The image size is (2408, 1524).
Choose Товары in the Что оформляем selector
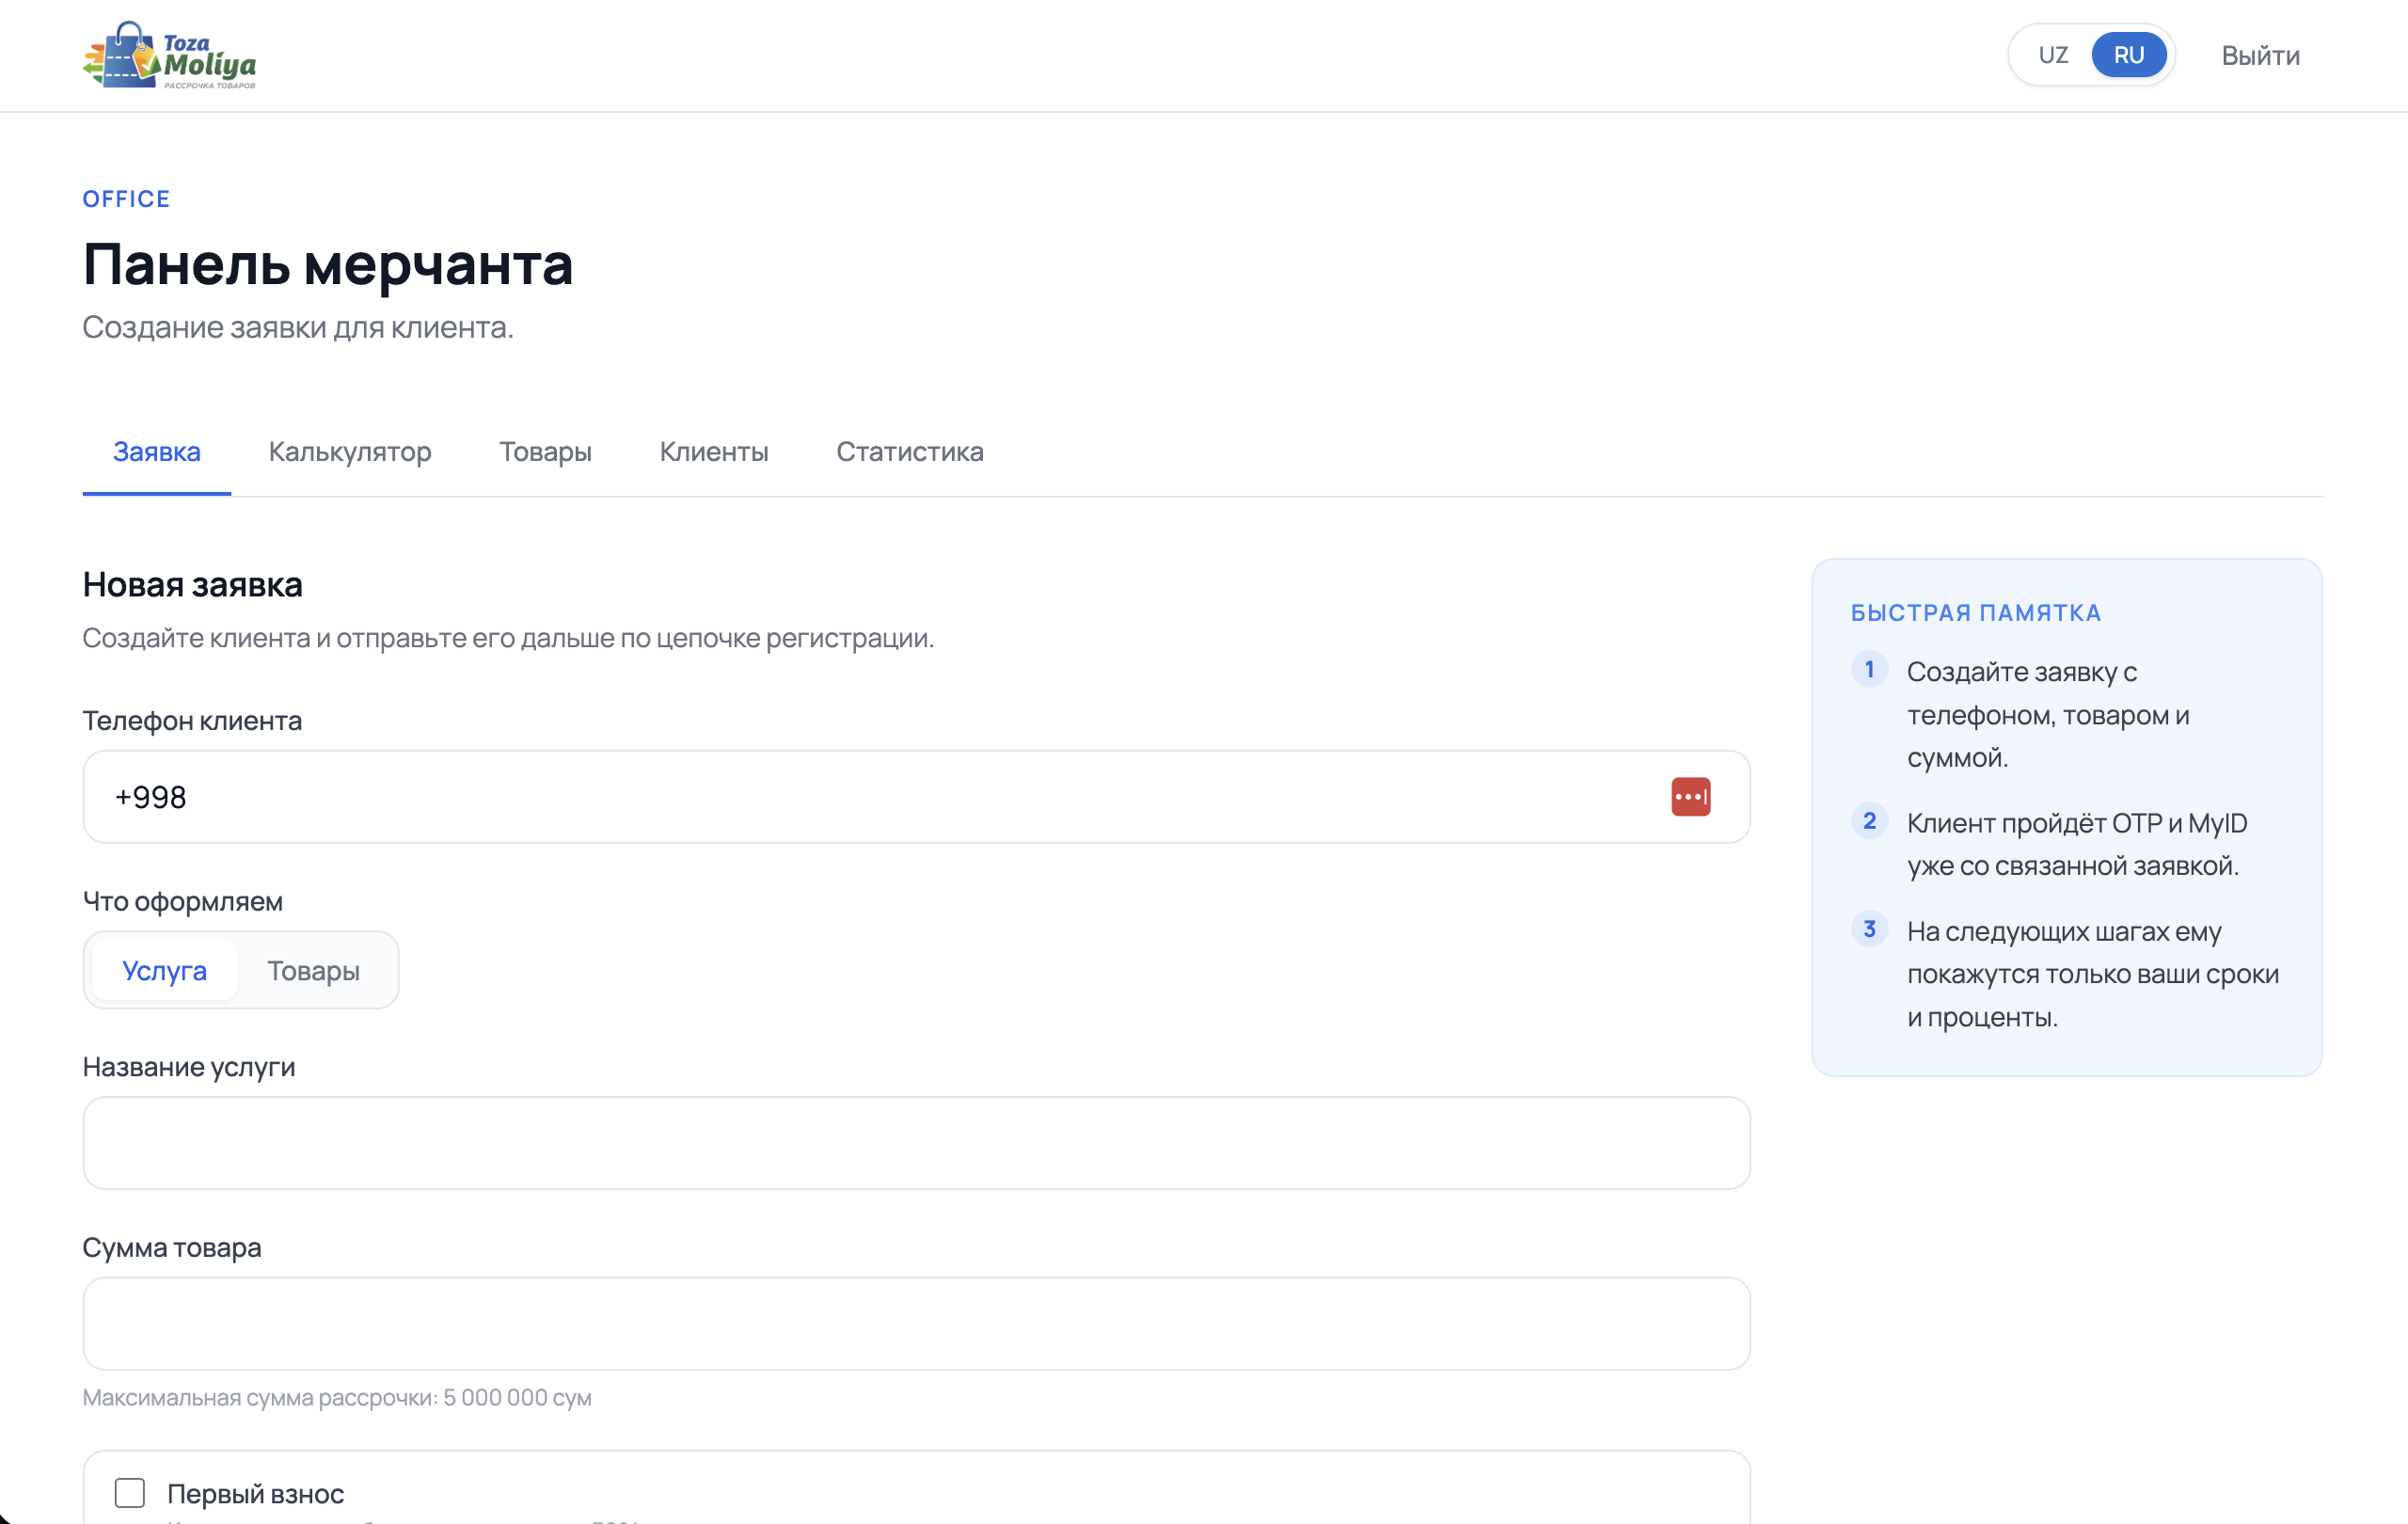[x=313, y=970]
